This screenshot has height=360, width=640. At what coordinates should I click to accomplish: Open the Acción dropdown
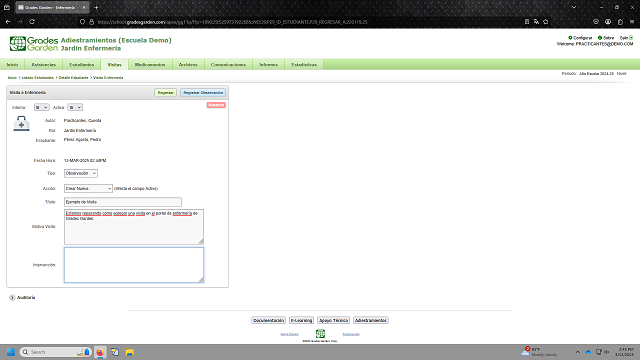[88, 189]
